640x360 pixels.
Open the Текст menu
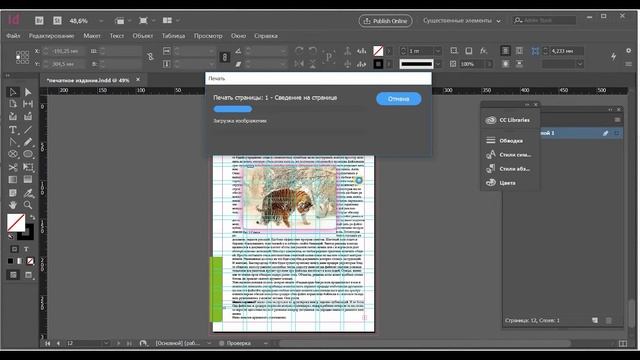coord(117,36)
